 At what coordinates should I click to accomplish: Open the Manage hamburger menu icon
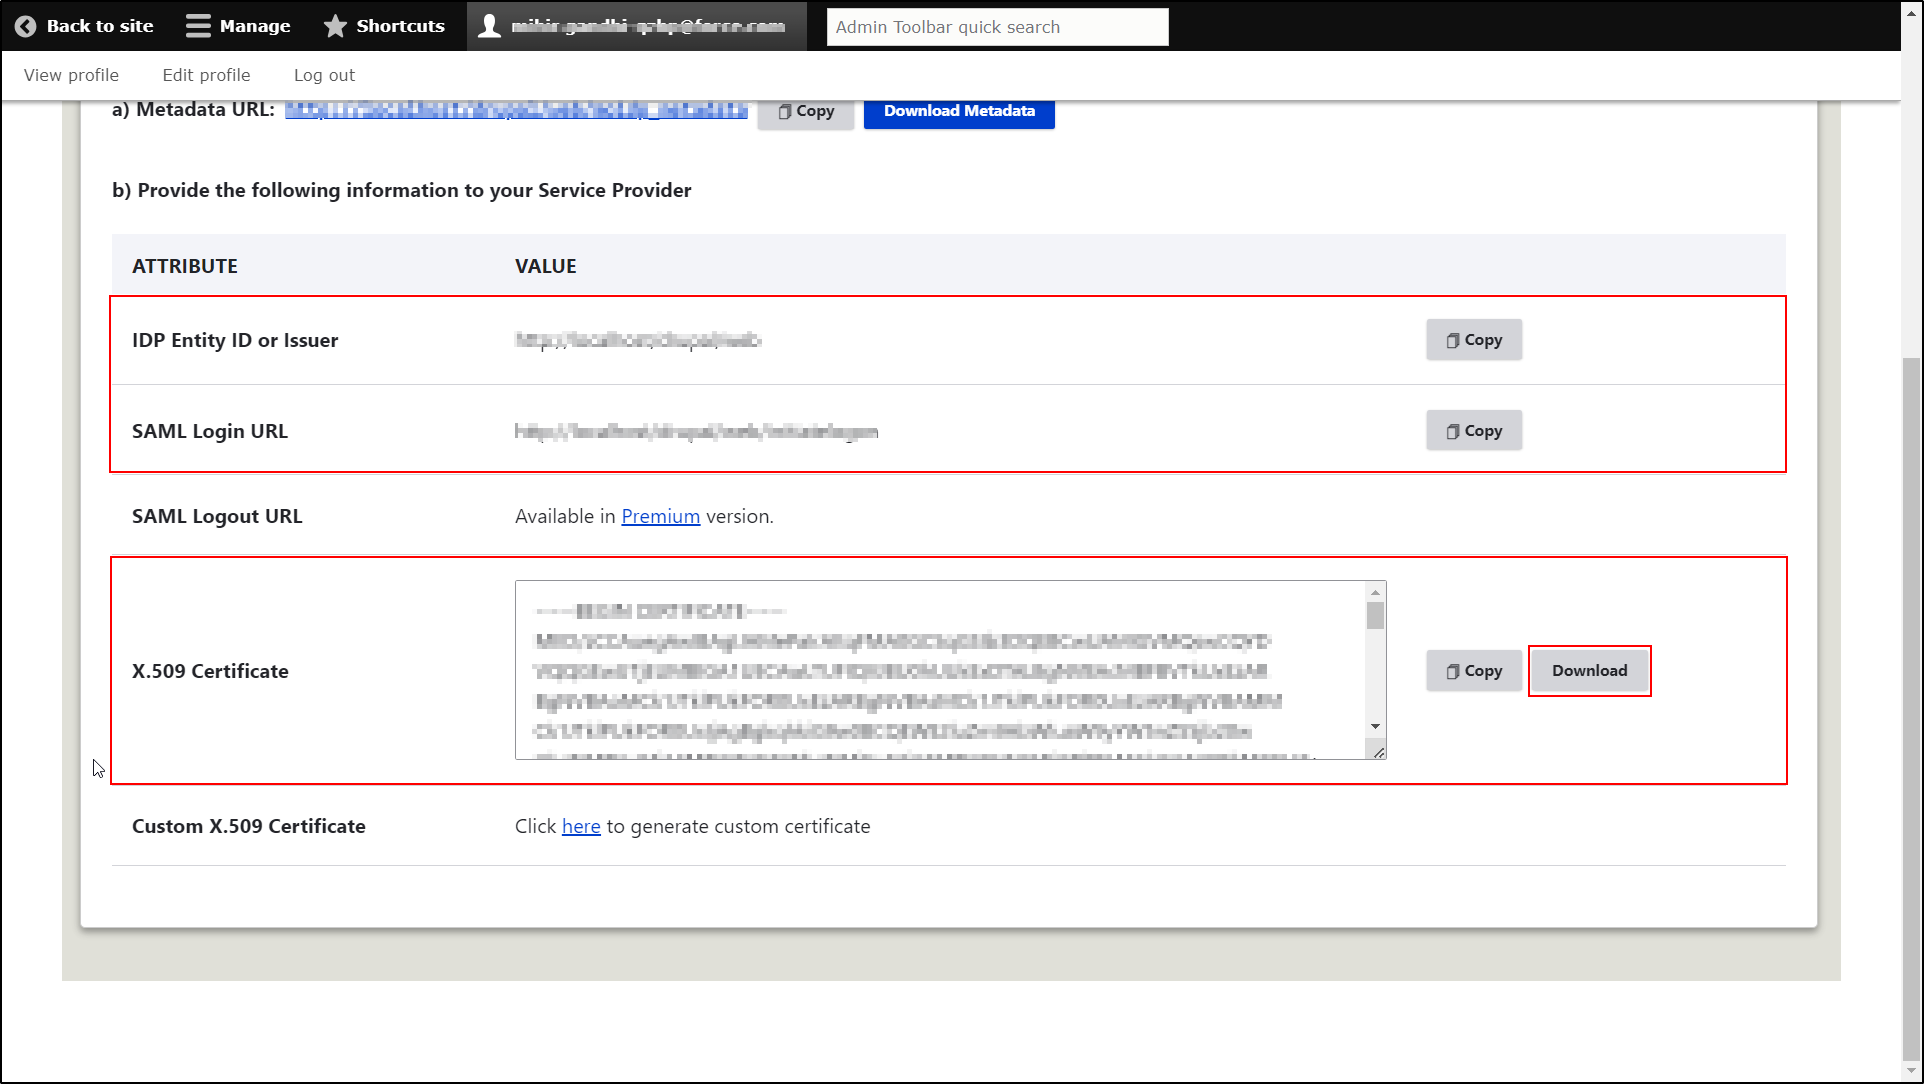pyautogui.click(x=198, y=25)
